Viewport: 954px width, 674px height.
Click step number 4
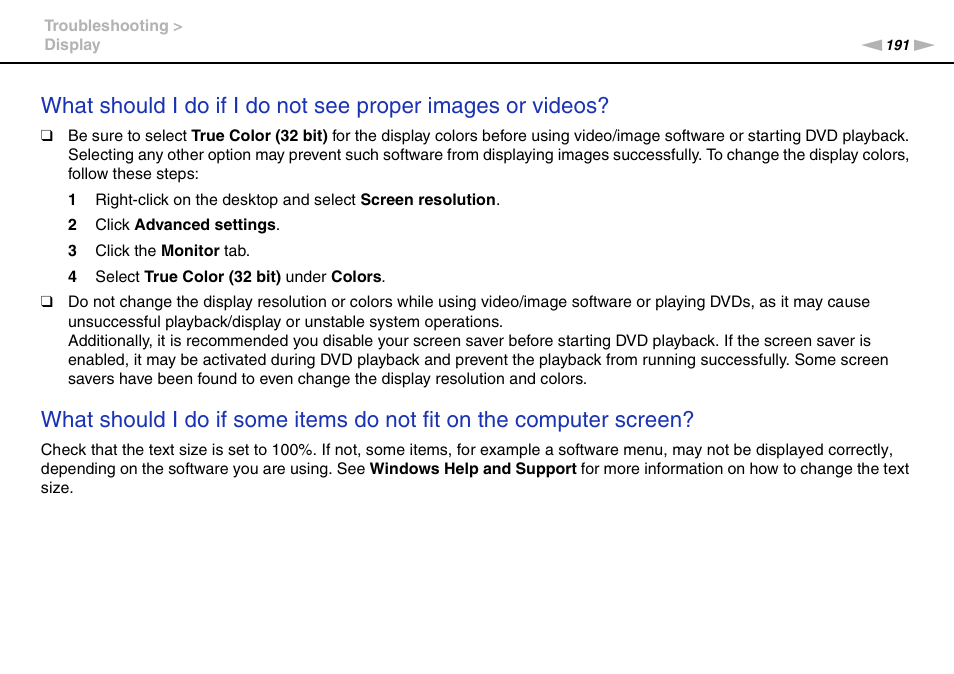[72, 277]
